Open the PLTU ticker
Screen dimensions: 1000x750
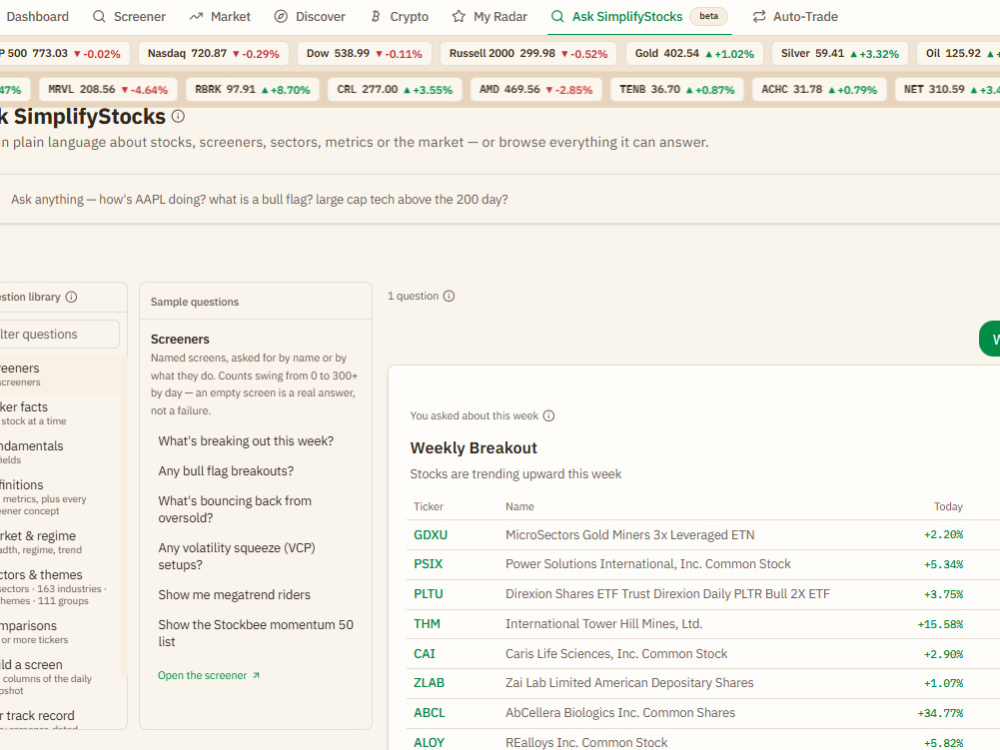pyautogui.click(x=428, y=594)
